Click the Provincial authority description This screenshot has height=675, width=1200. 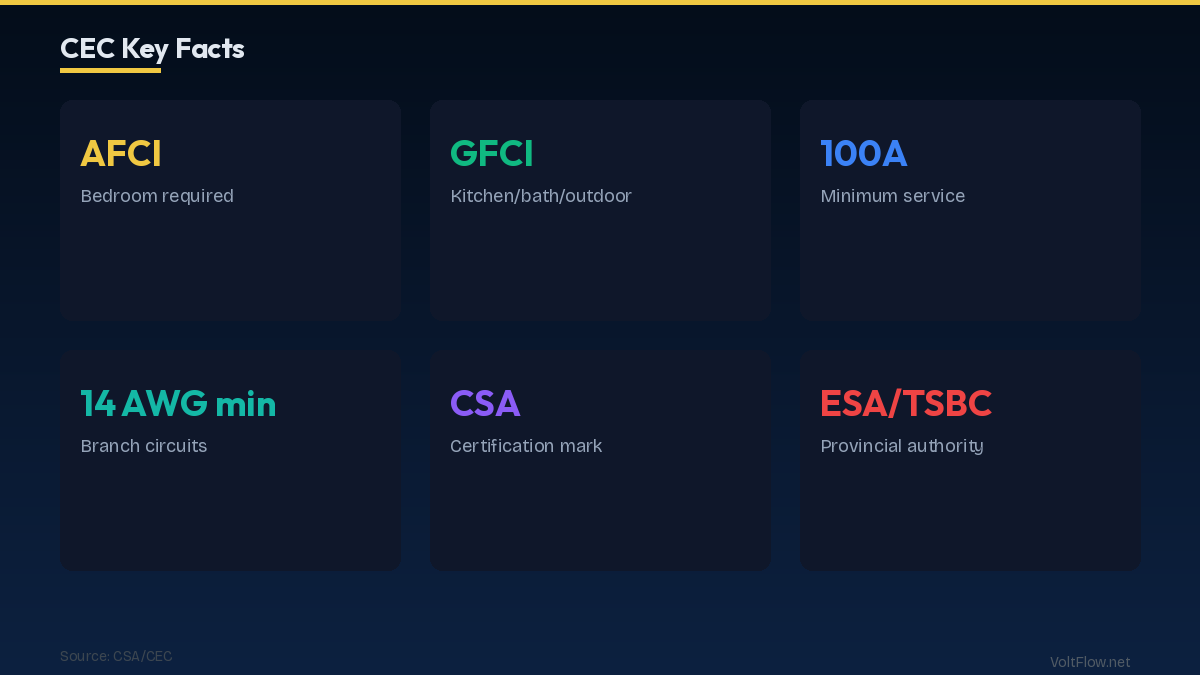click(901, 446)
